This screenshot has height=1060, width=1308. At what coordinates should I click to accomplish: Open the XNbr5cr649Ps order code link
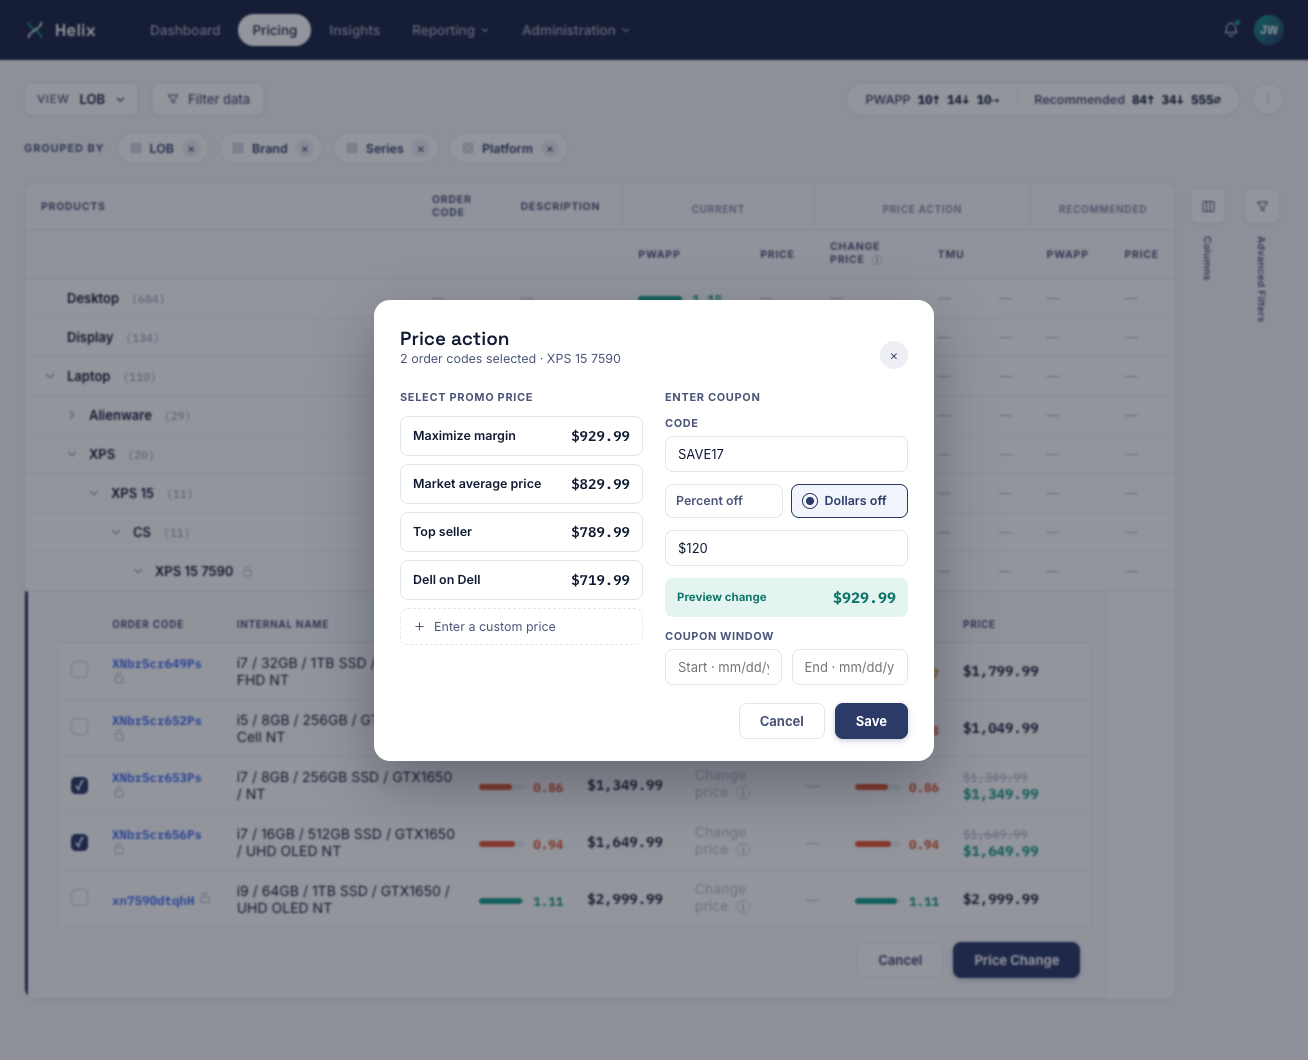click(x=157, y=664)
